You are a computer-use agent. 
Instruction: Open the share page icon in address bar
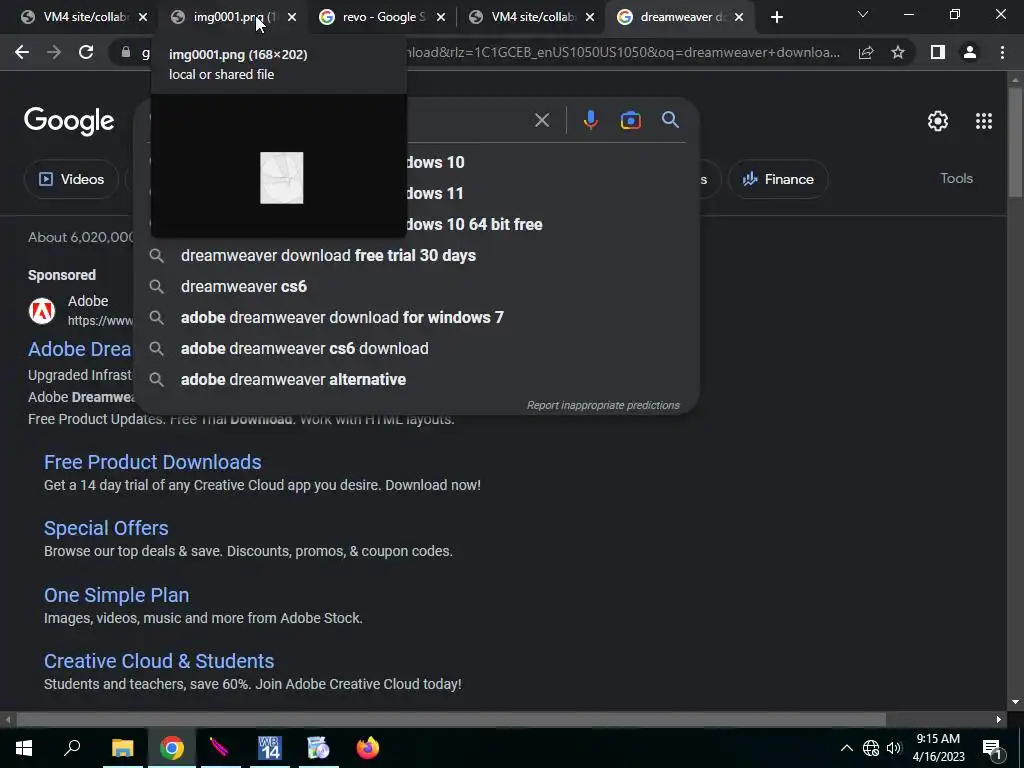pos(866,52)
